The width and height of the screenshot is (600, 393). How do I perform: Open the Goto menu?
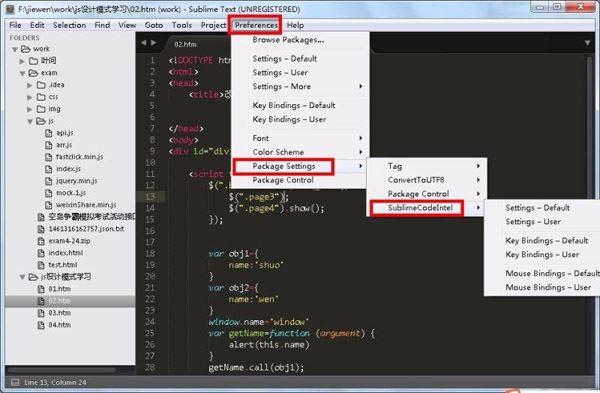point(153,25)
